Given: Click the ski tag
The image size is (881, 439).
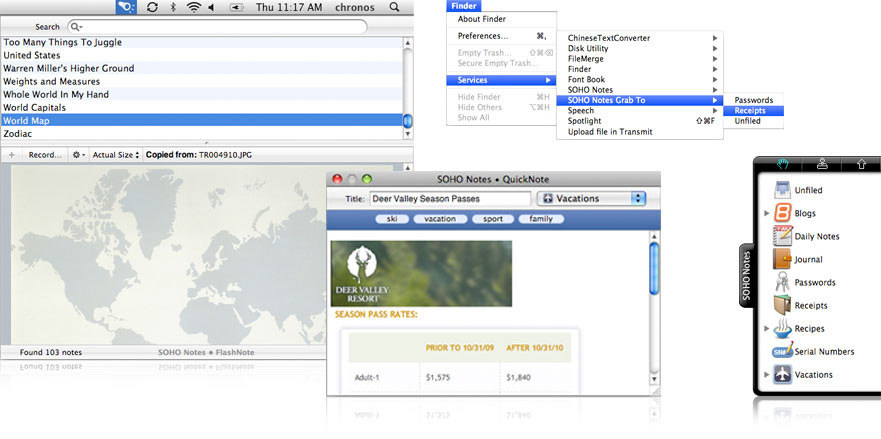Looking at the screenshot, I should (392, 219).
